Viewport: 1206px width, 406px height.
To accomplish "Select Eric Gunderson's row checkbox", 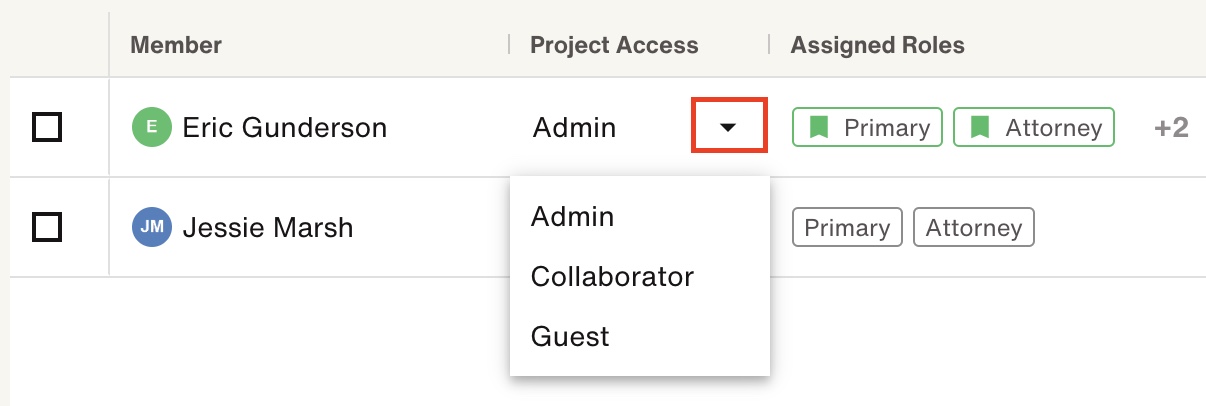I will pos(47,127).
